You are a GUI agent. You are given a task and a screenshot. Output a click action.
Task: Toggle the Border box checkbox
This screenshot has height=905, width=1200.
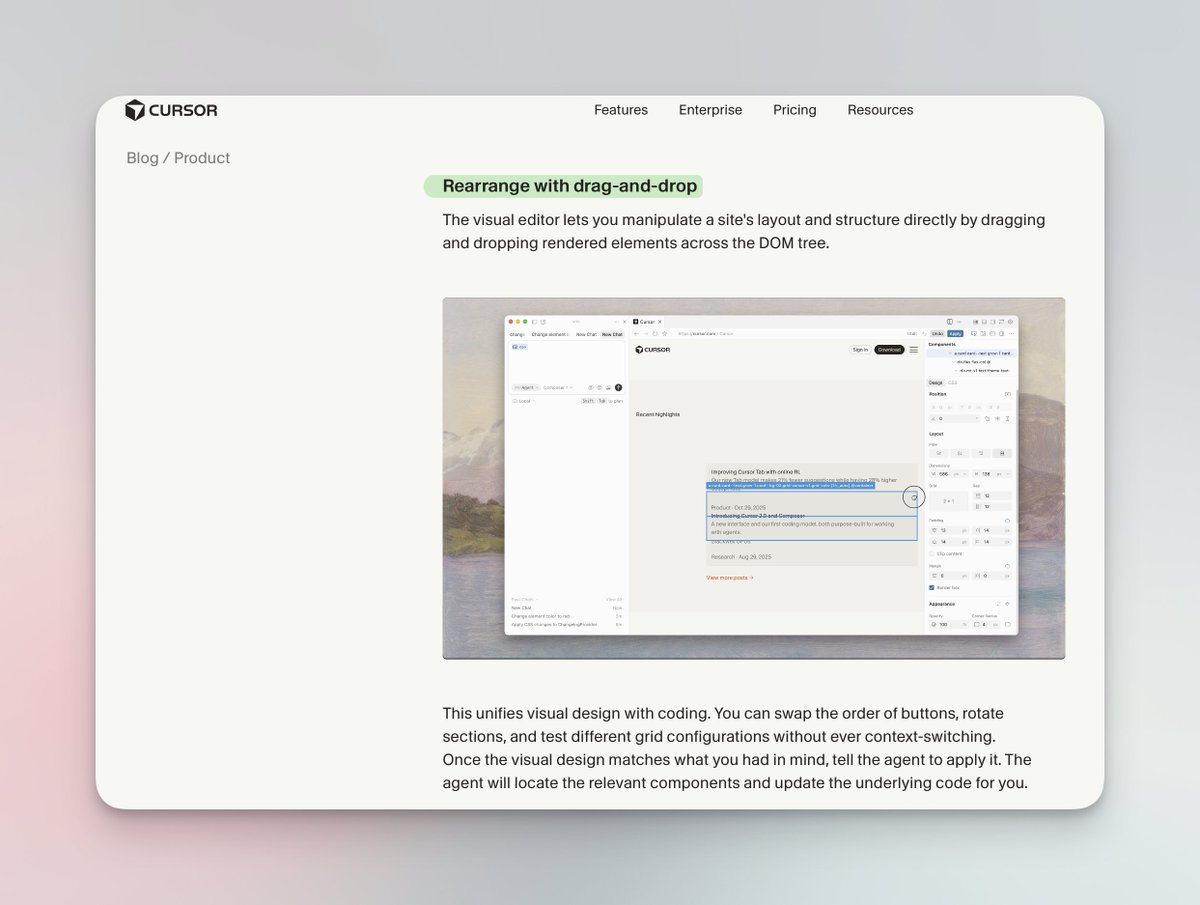(931, 588)
